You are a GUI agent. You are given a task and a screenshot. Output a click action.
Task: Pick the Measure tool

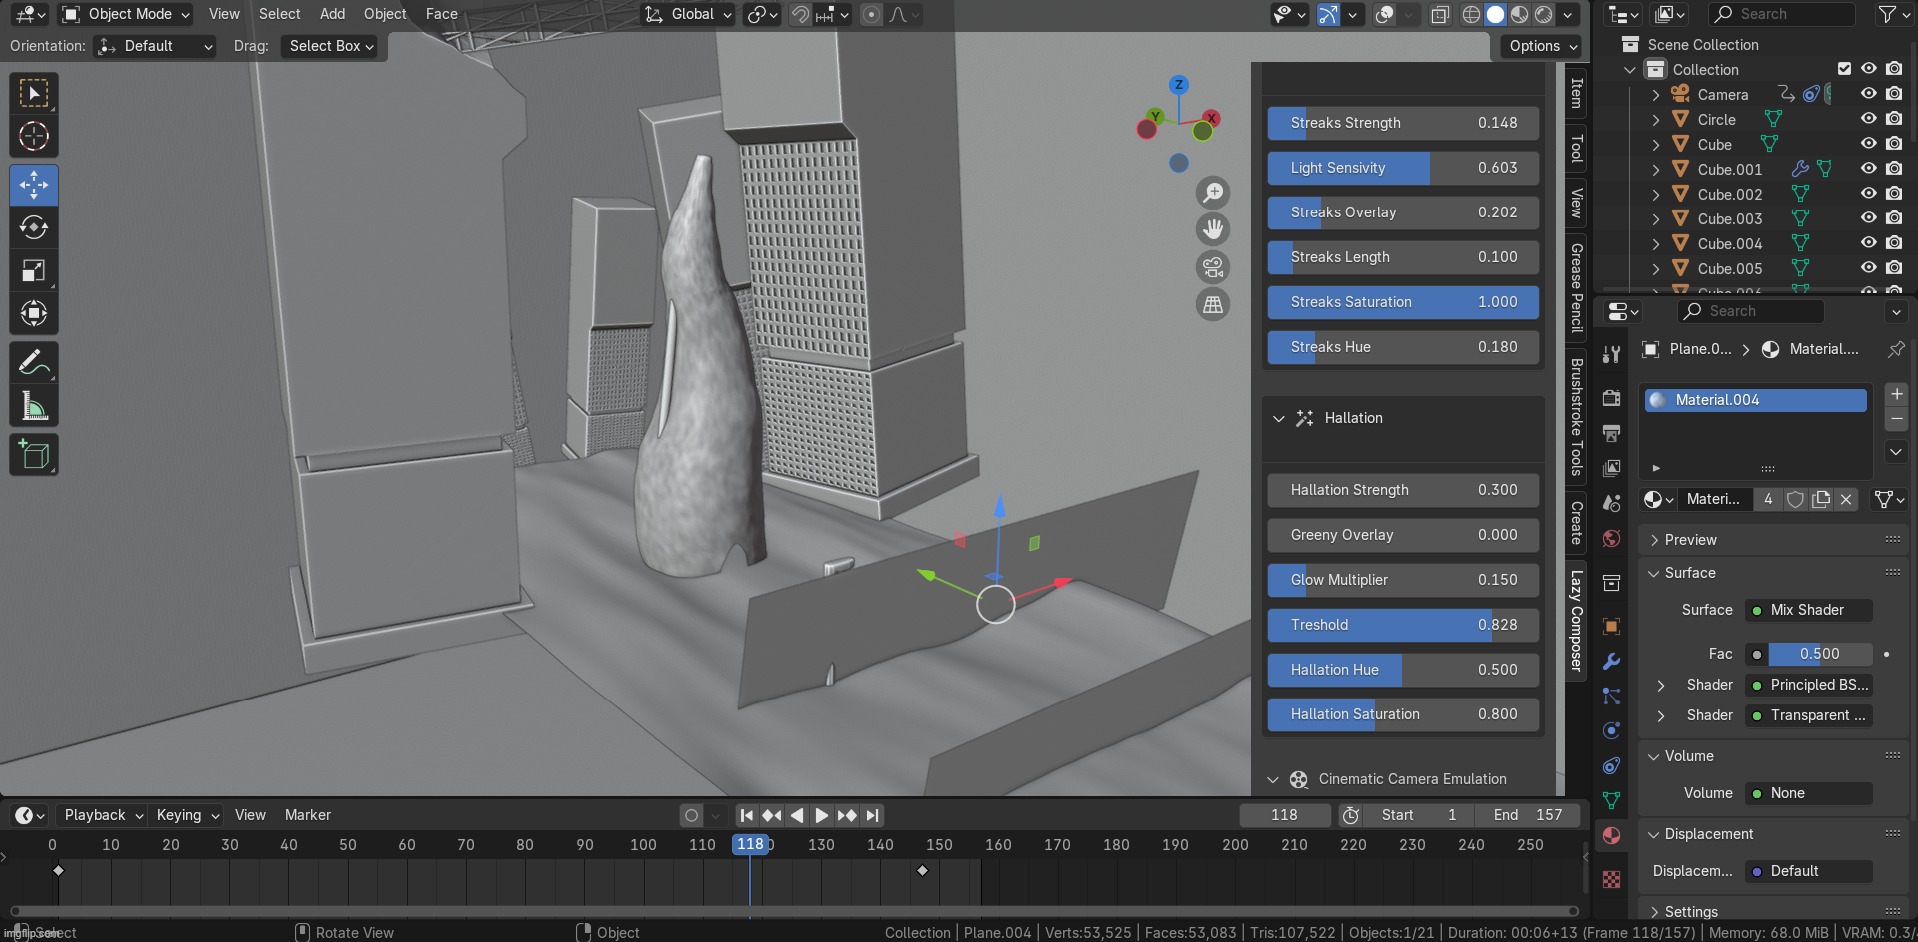(34, 406)
